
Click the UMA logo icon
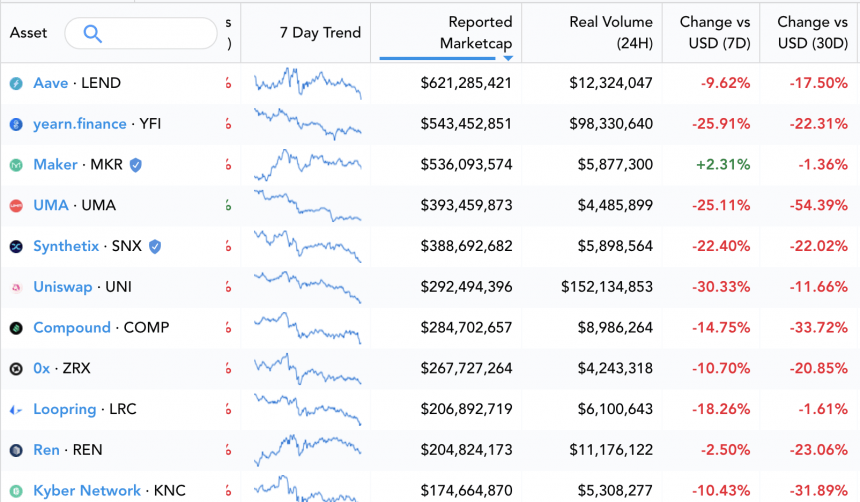[16, 206]
